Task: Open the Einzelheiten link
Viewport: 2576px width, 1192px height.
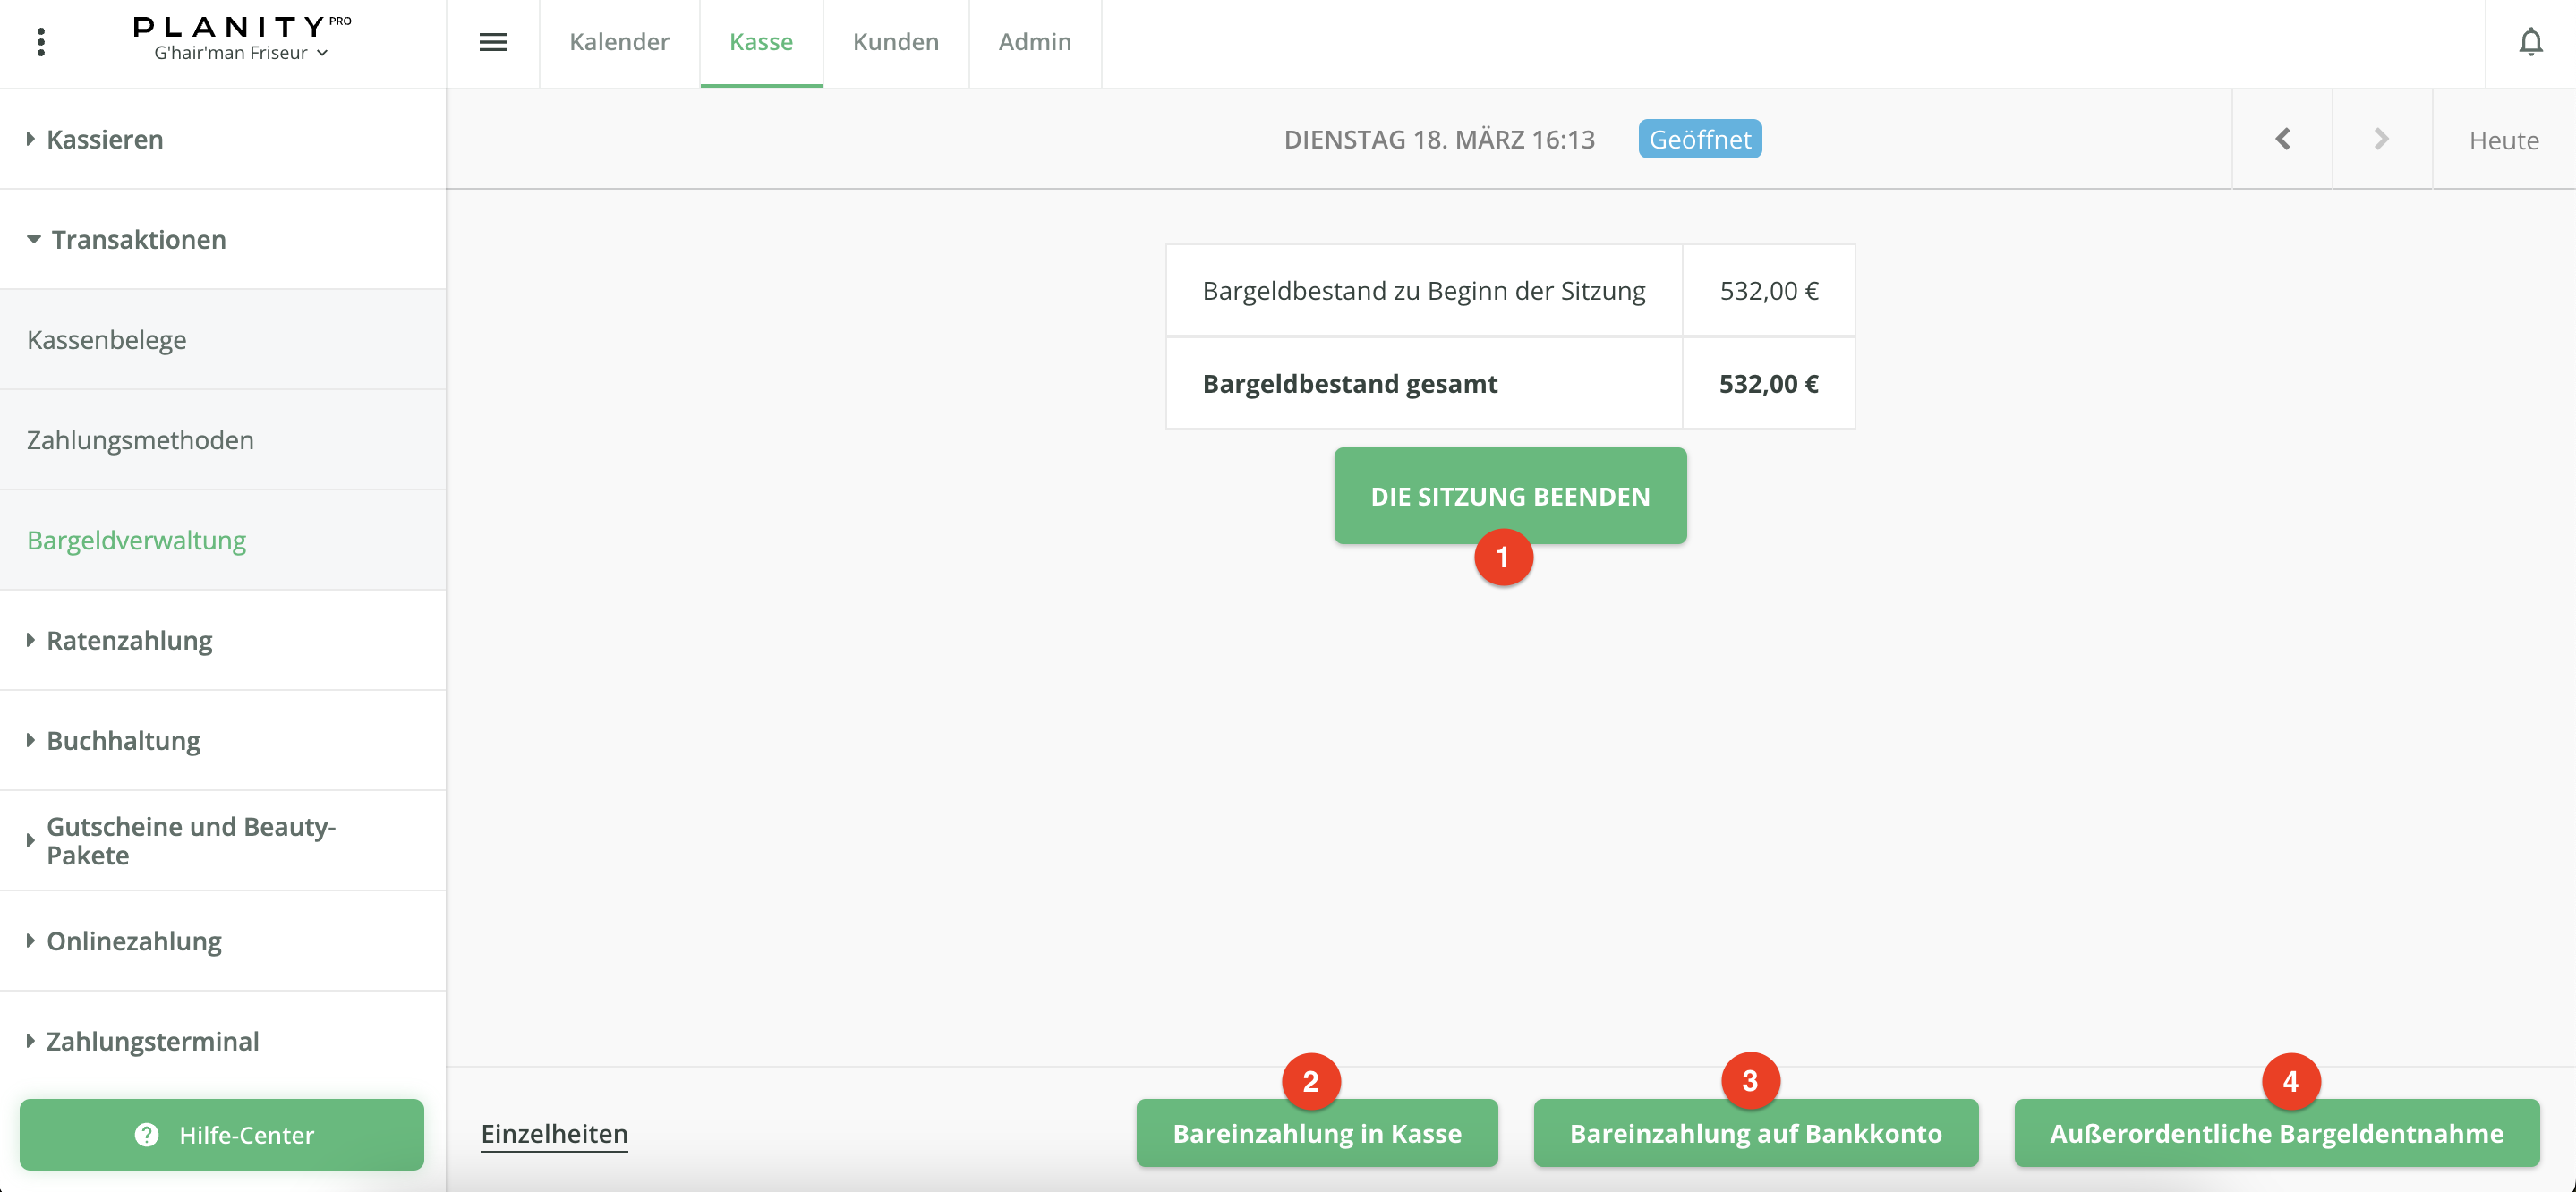Action: point(554,1133)
